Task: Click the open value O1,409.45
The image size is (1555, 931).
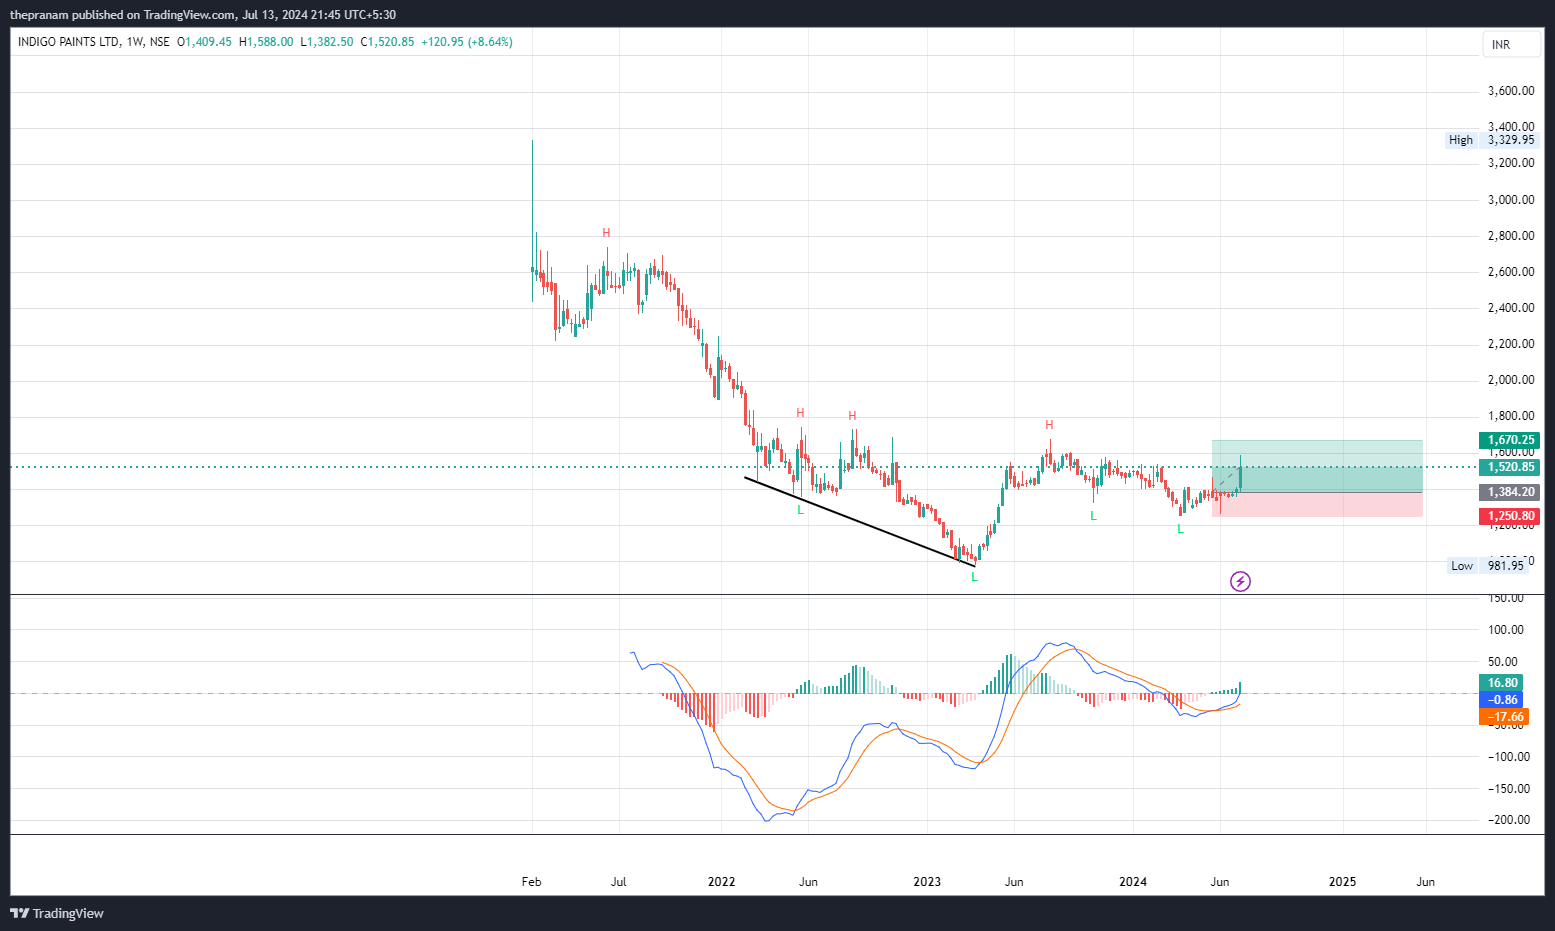Action: (204, 42)
